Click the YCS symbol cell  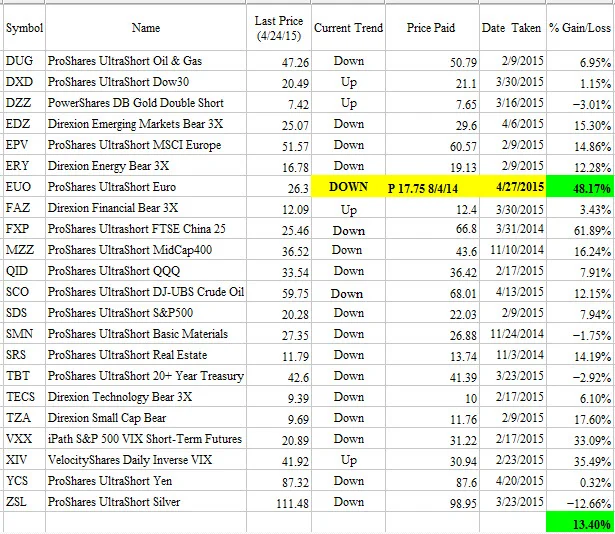24,481
